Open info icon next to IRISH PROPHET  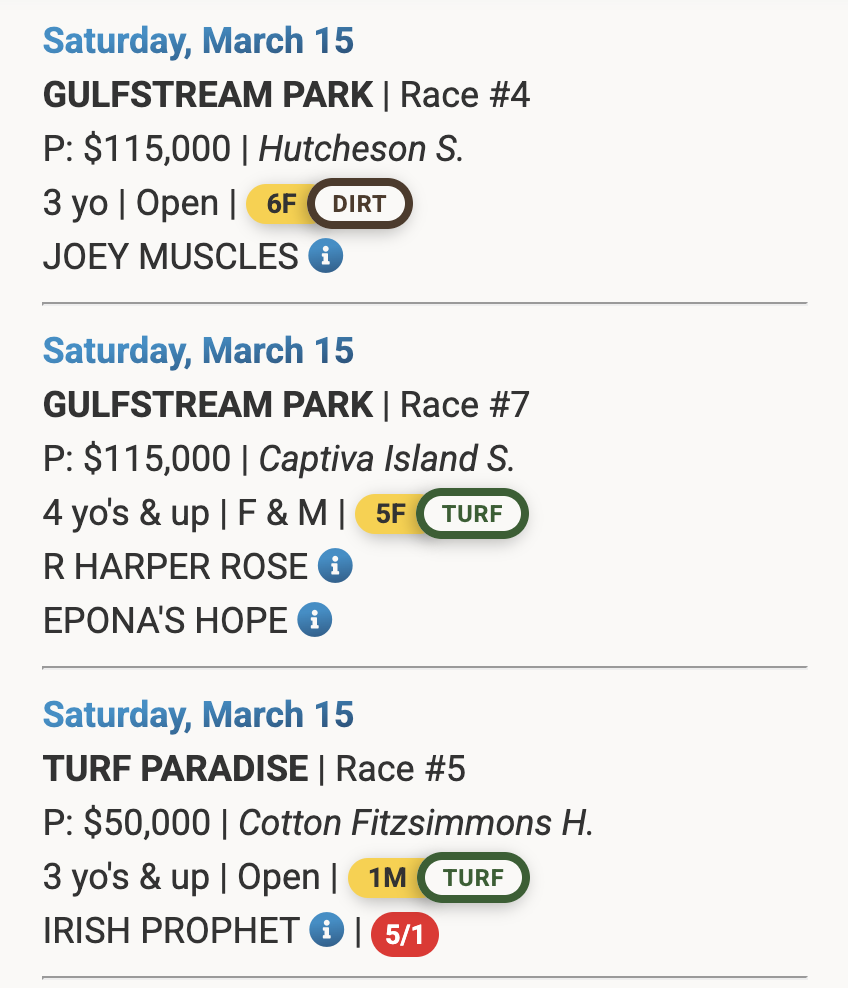click(326, 931)
